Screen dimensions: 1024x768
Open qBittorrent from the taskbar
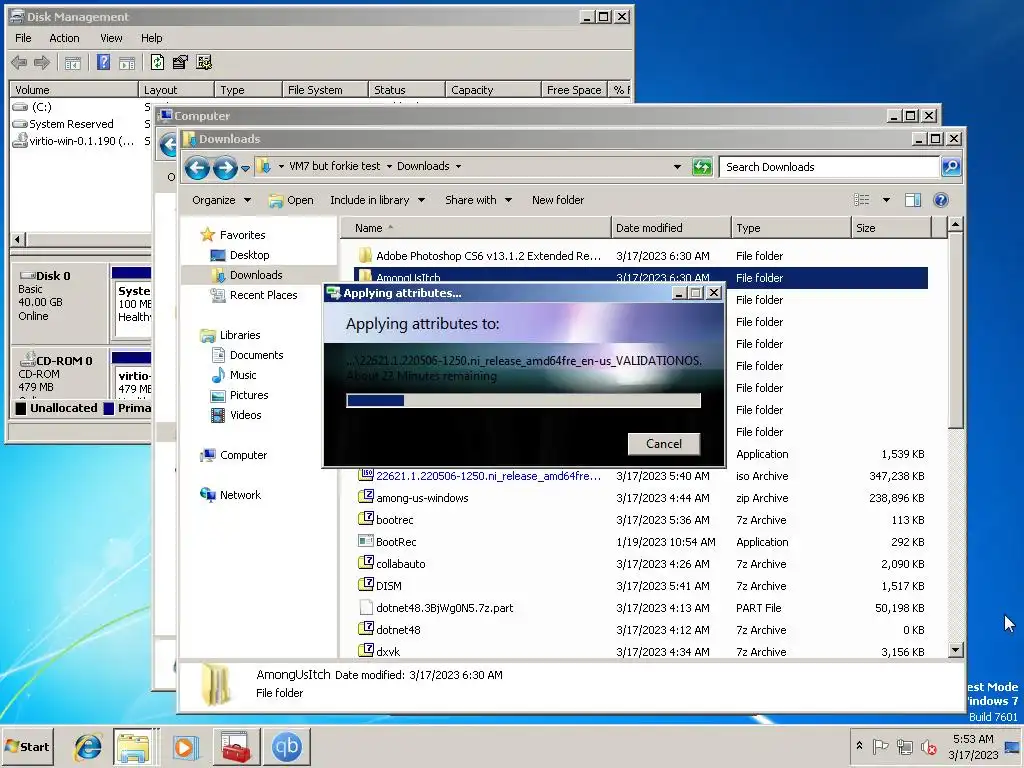286,746
